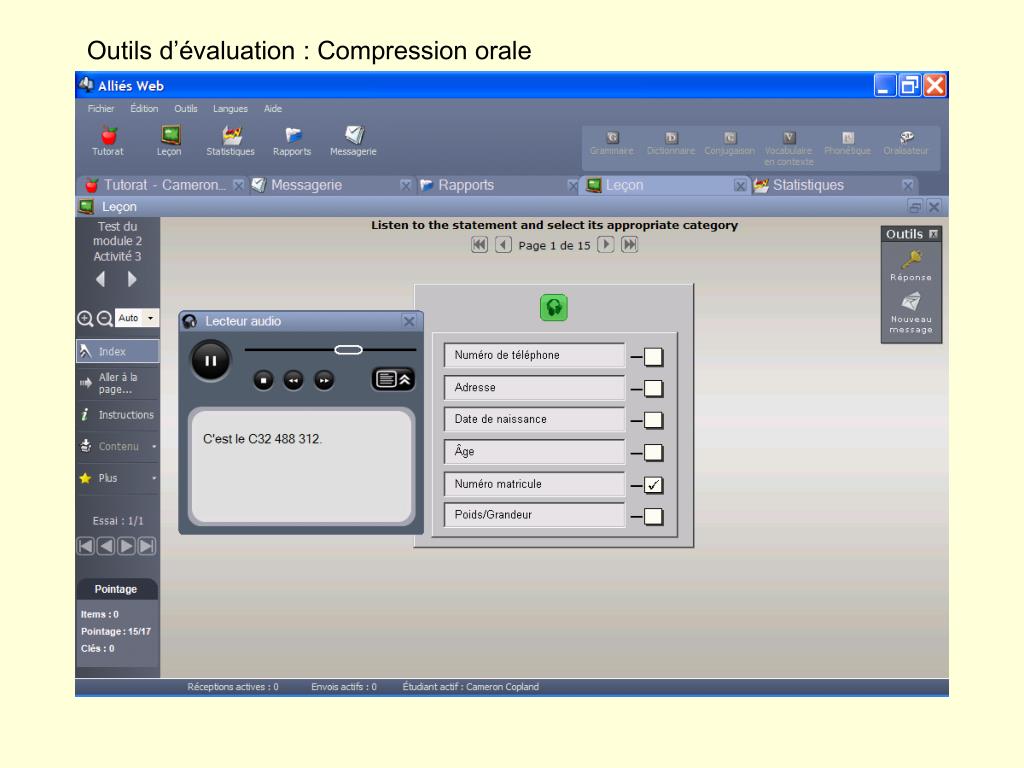Open the Outils menu
1024x768 pixels.
[x=185, y=108]
